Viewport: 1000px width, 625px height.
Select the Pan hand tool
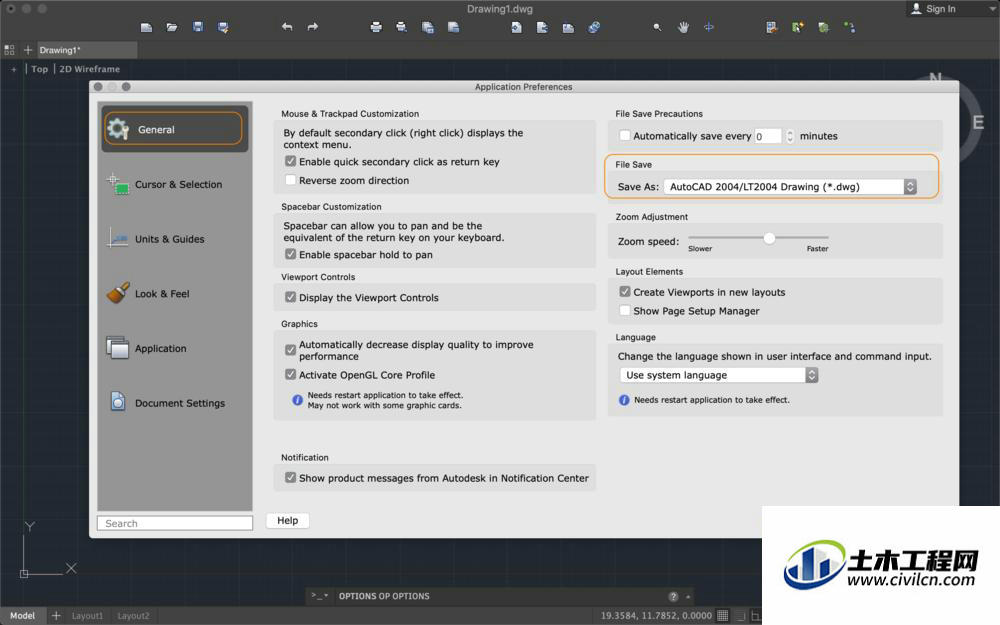tap(683, 27)
